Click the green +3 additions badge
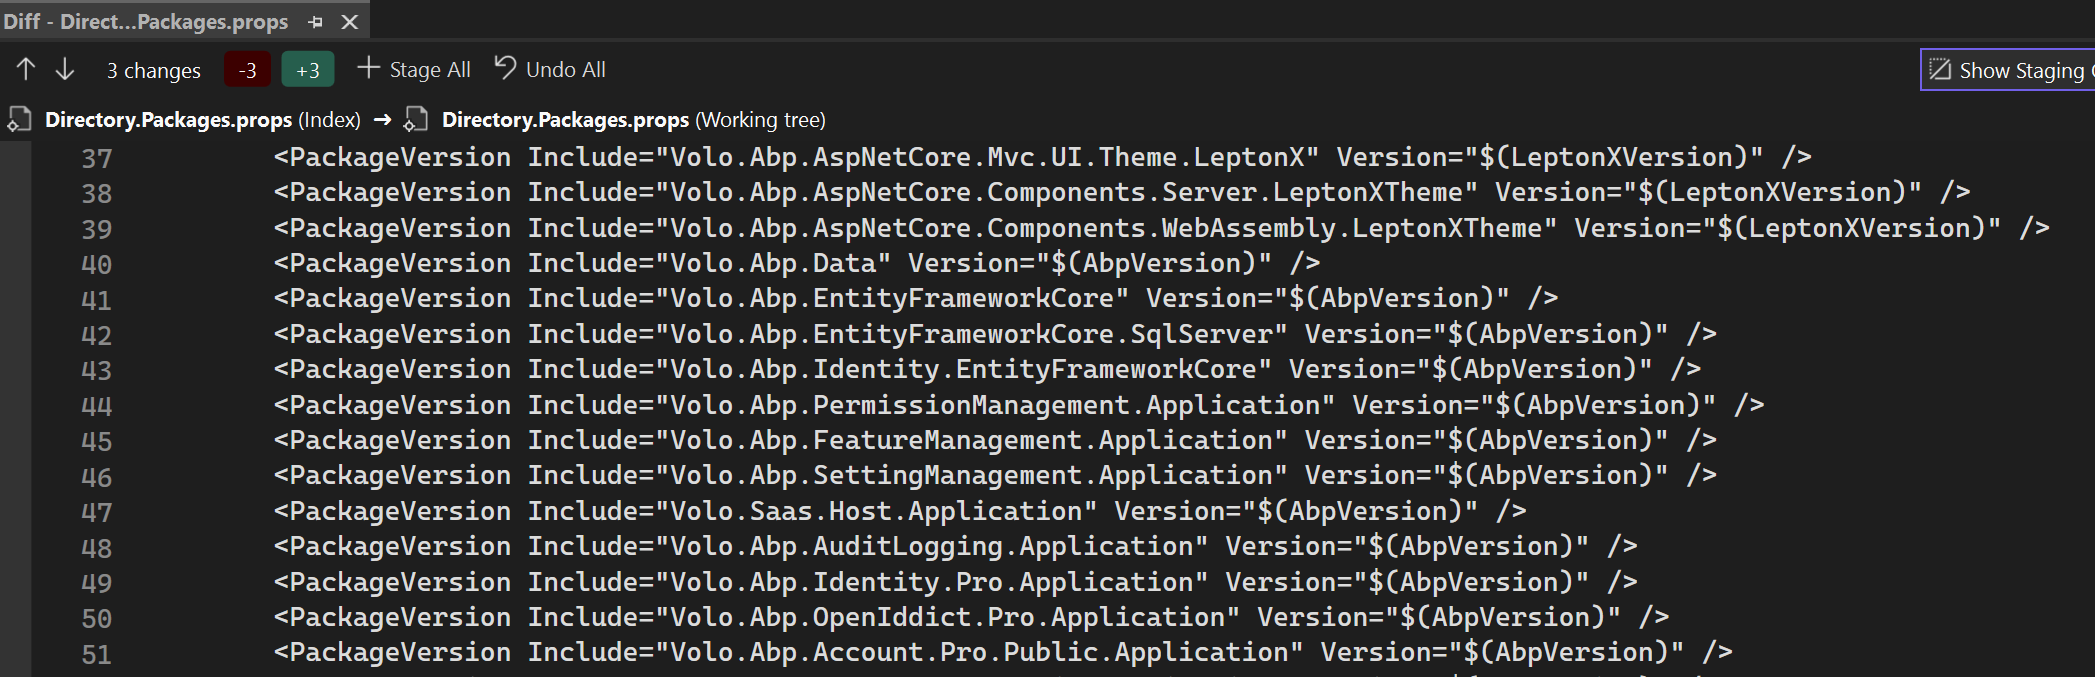The height and width of the screenshot is (677, 2095). click(x=308, y=70)
